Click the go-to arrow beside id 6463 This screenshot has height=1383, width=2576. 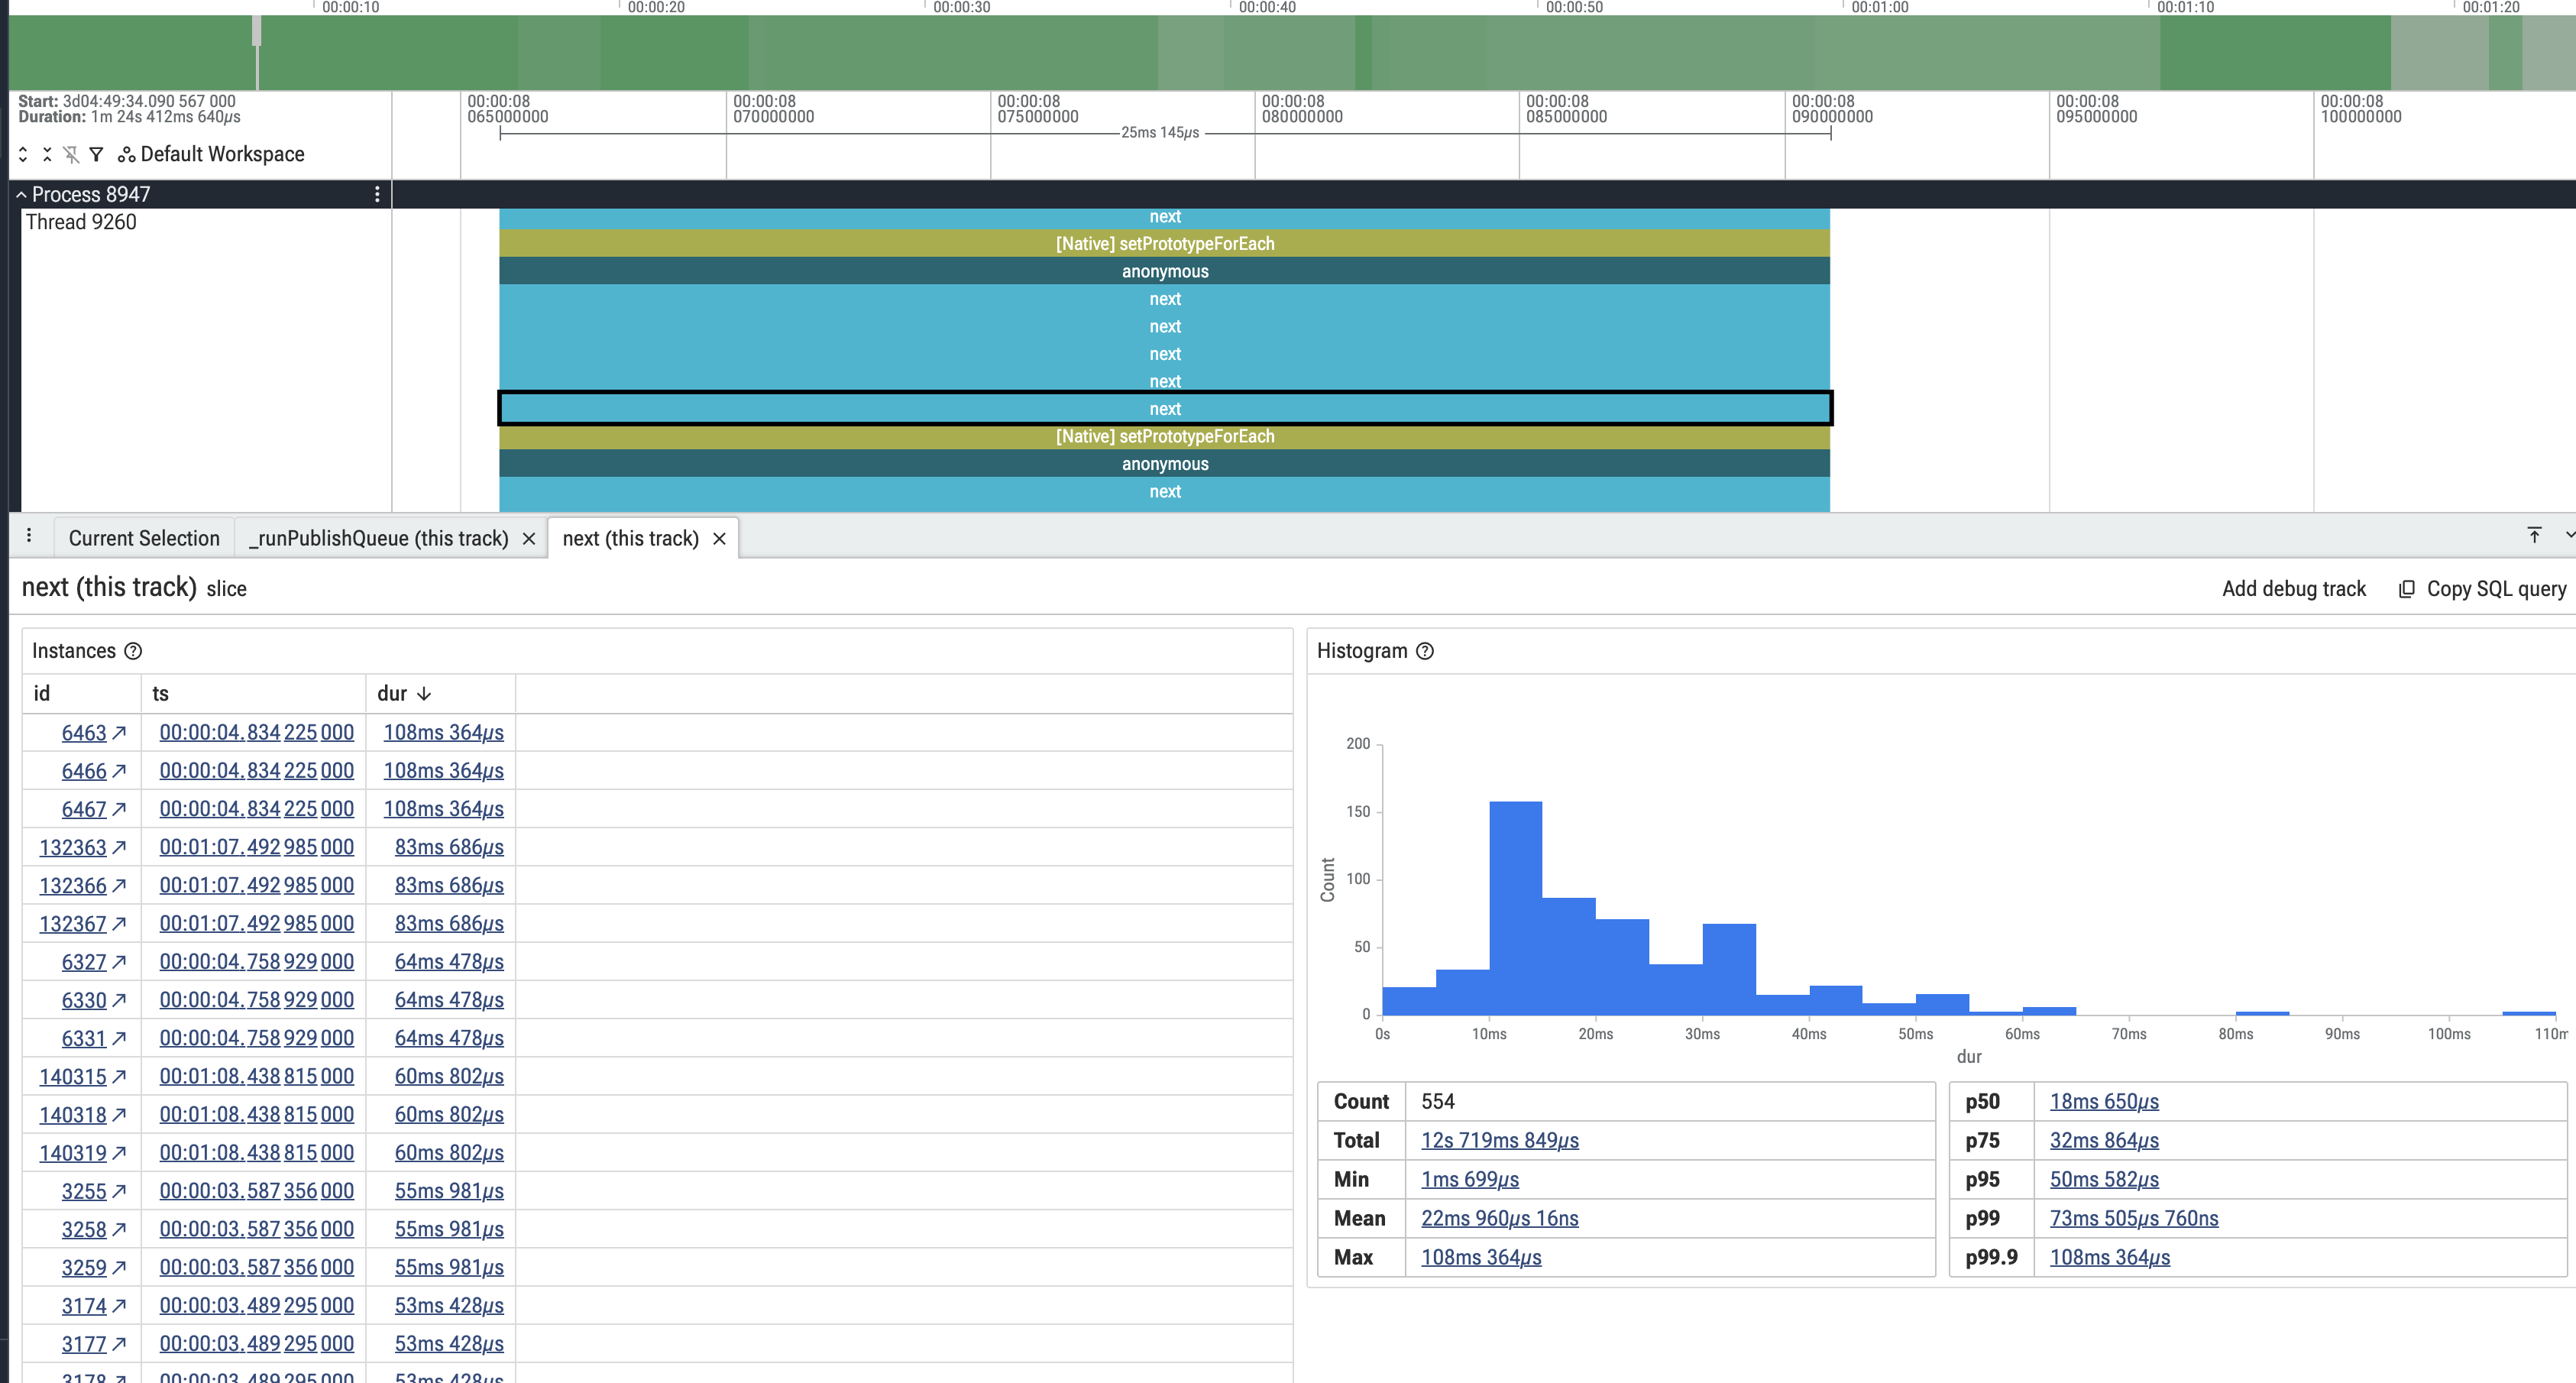(120, 732)
